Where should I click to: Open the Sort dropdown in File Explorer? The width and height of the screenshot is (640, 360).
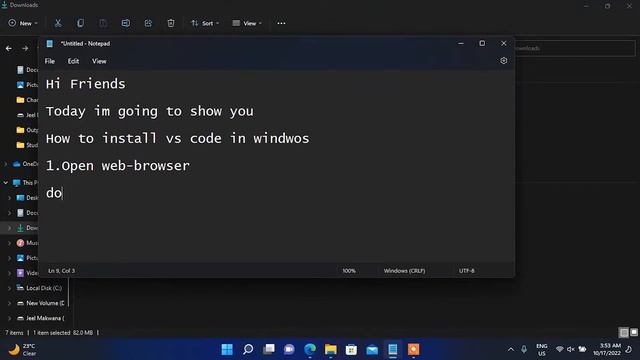pyautogui.click(x=205, y=23)
